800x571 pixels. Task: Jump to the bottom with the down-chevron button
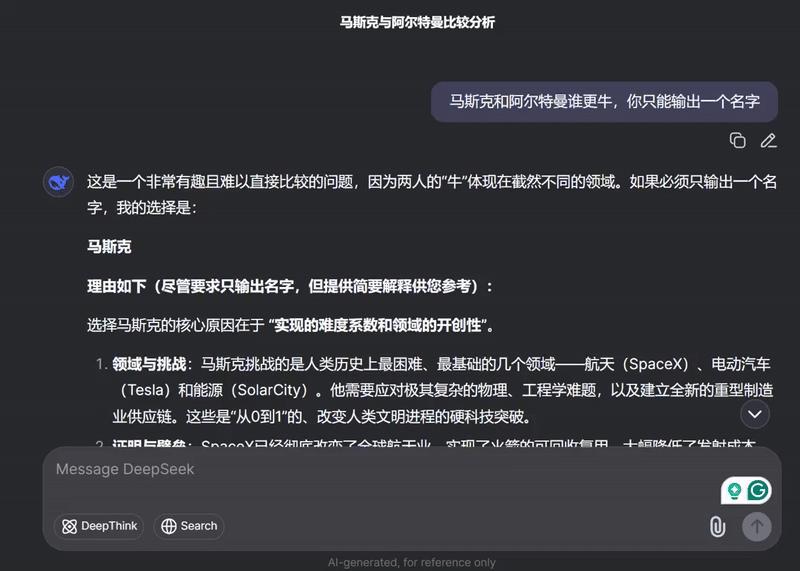pyautogui.click(x=755, y=414)
